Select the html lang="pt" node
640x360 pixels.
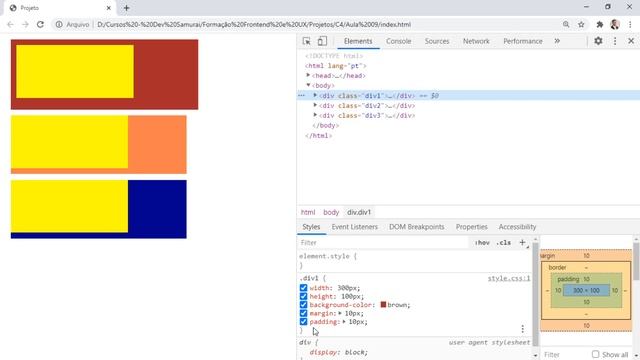coord(336,66)
